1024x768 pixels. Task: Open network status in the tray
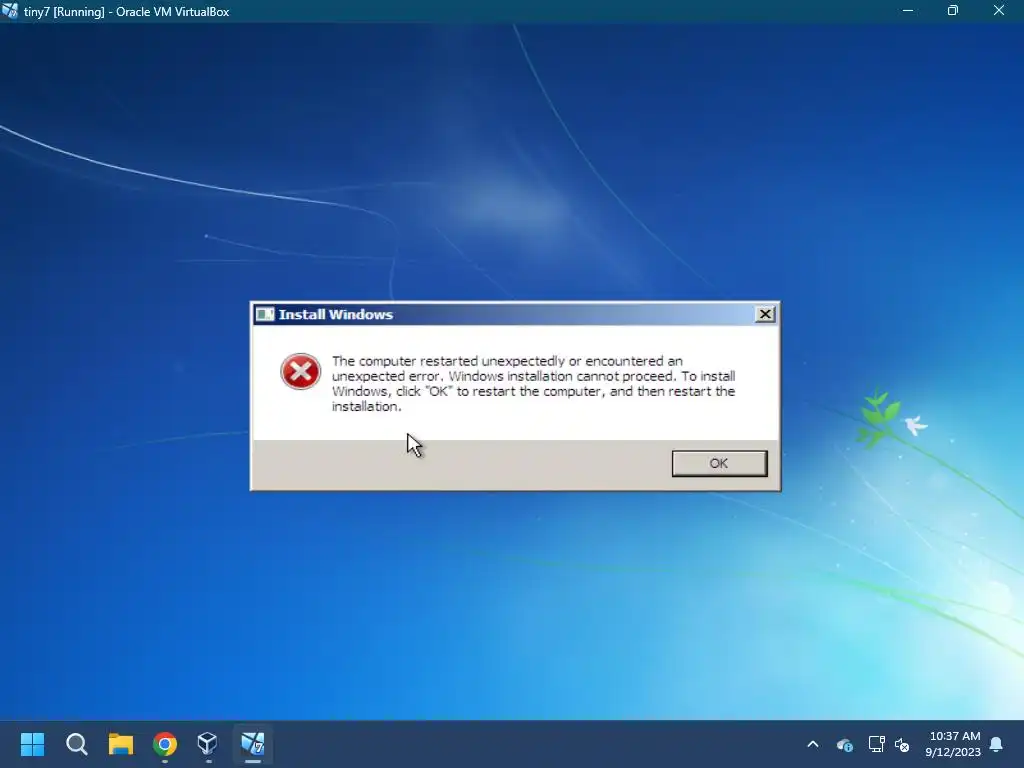coord(876,744)
